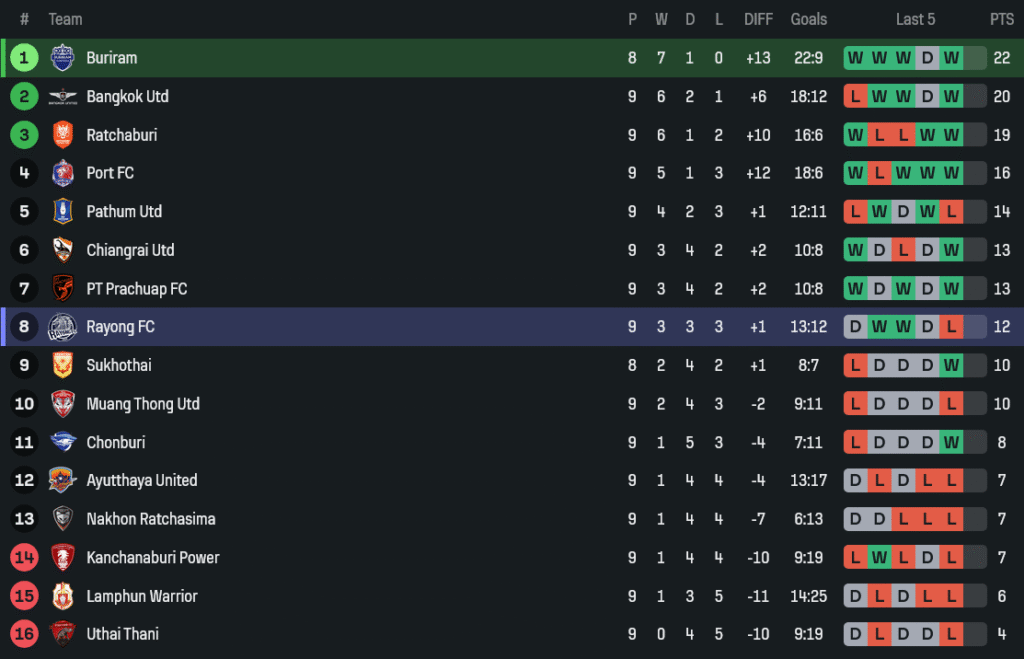Image resolution: width=1024 pixels, height=659 pixels.
Task: Click the Last 5 column header
Action: [915, 19]
